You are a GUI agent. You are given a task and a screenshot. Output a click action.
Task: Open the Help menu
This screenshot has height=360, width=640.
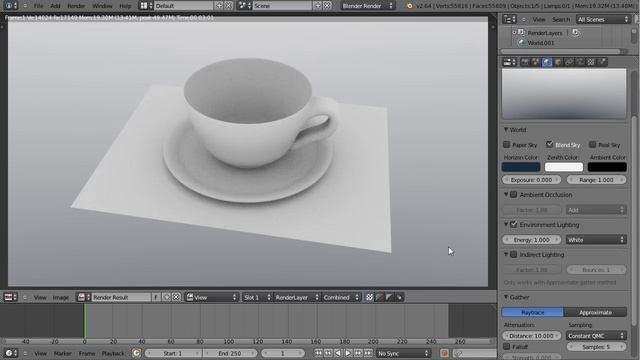(125, 6)
